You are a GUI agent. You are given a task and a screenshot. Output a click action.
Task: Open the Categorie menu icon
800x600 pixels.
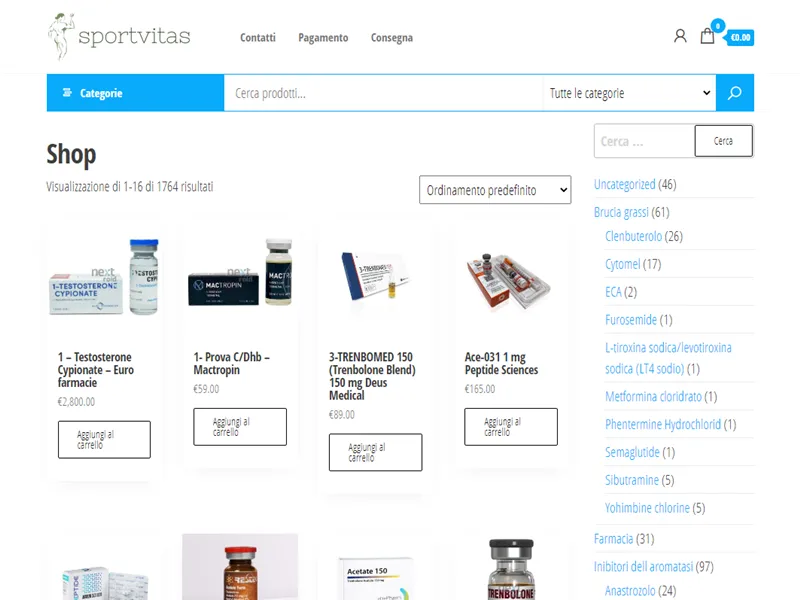click(67, 93)
